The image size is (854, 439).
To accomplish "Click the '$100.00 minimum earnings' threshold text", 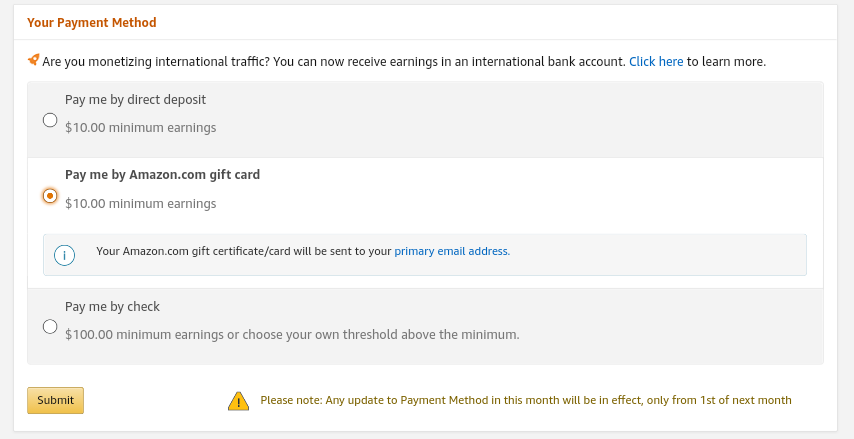I will pos(292,334).
